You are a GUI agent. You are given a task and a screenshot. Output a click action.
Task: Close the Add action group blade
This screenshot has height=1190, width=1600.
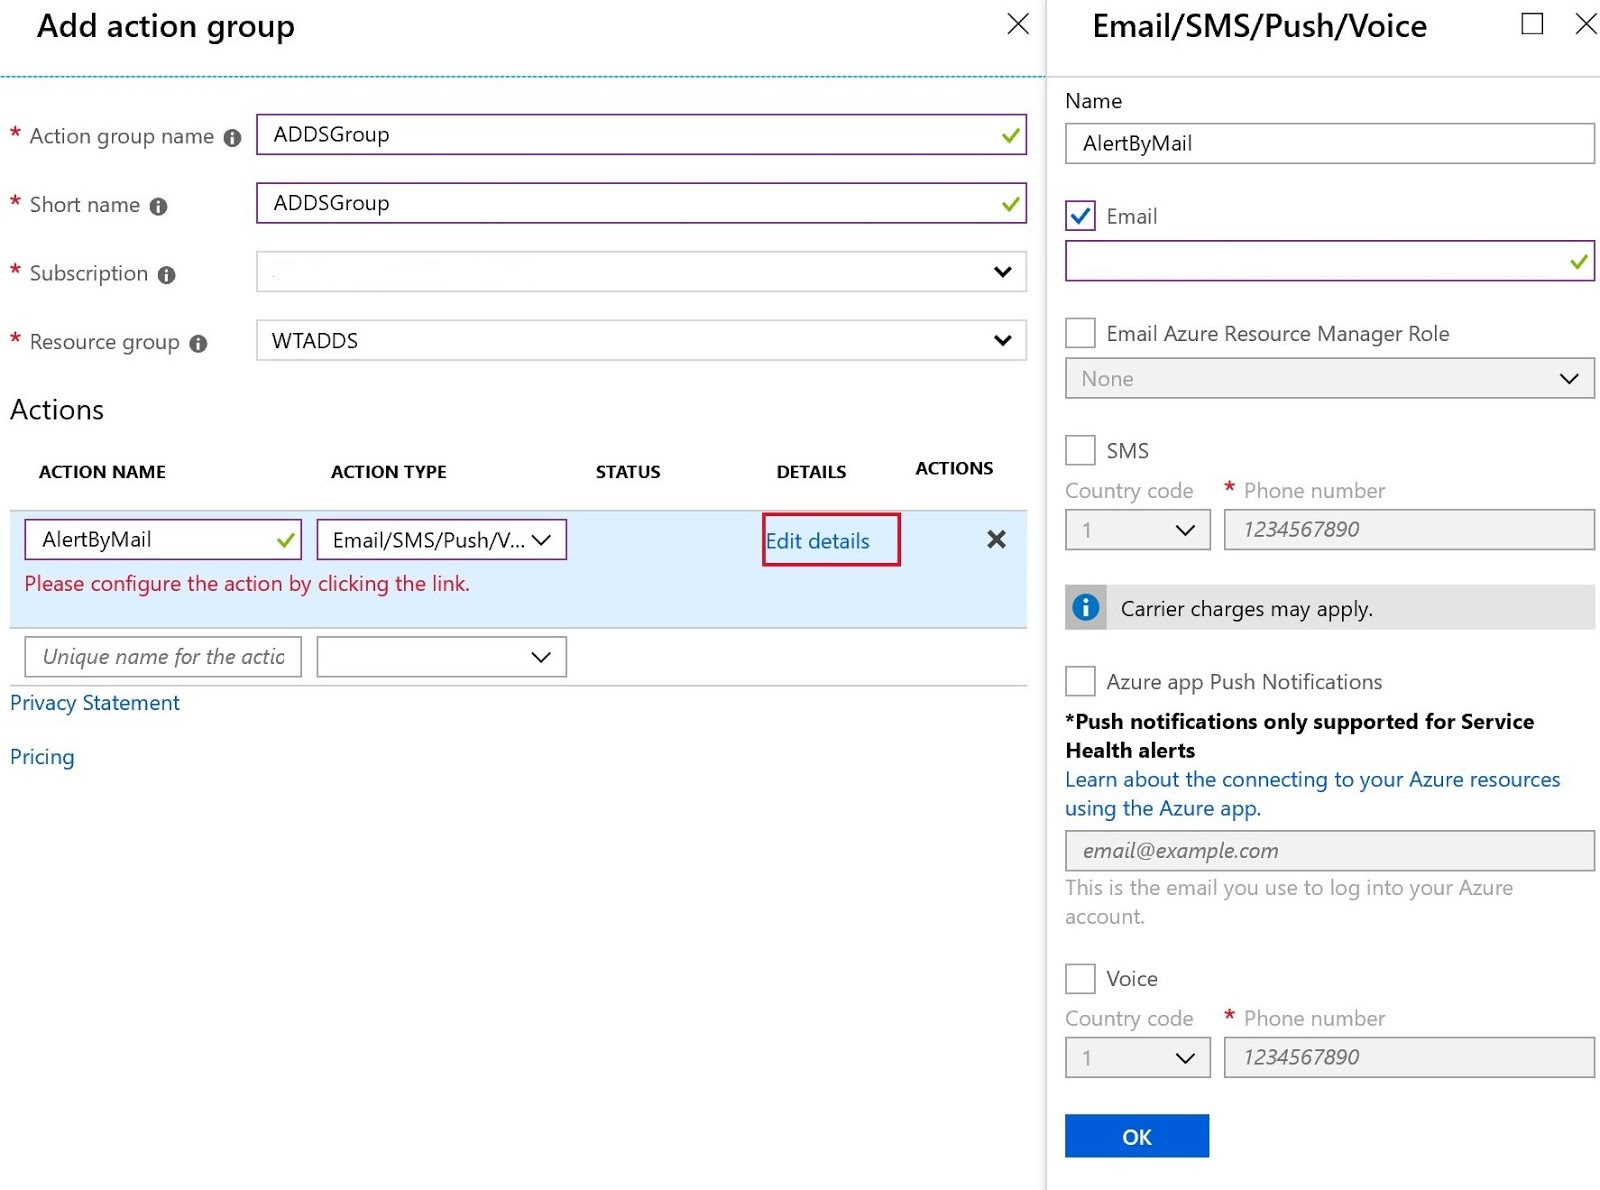tap(1018, 24)
